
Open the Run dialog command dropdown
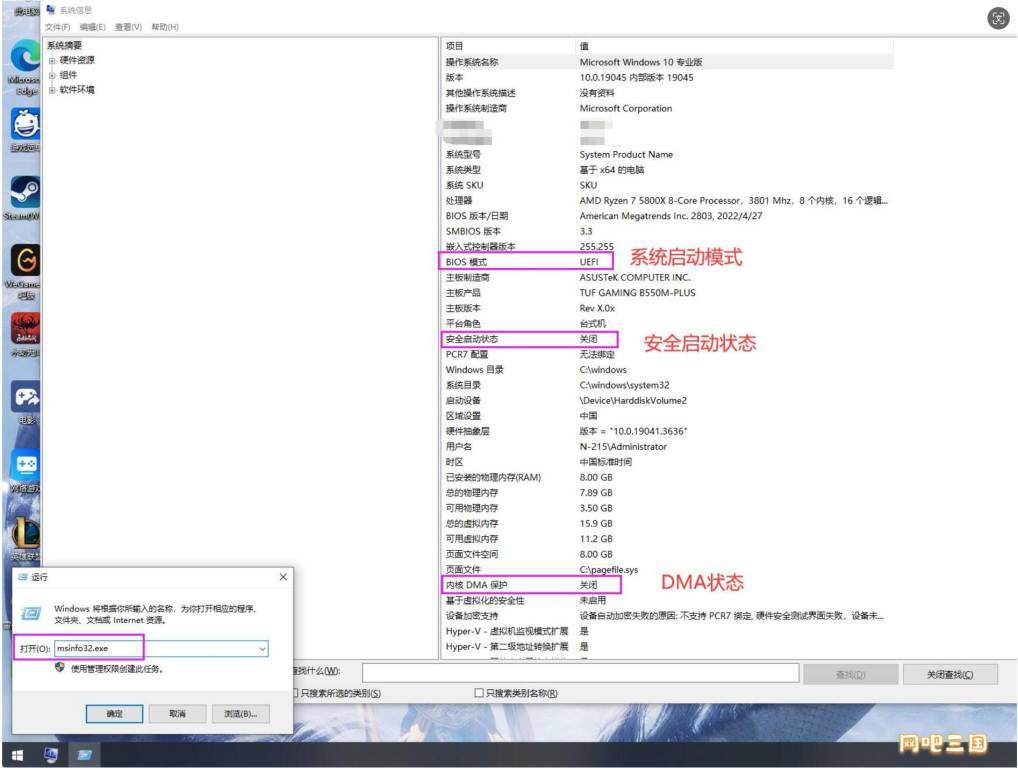tap(262, 648)
